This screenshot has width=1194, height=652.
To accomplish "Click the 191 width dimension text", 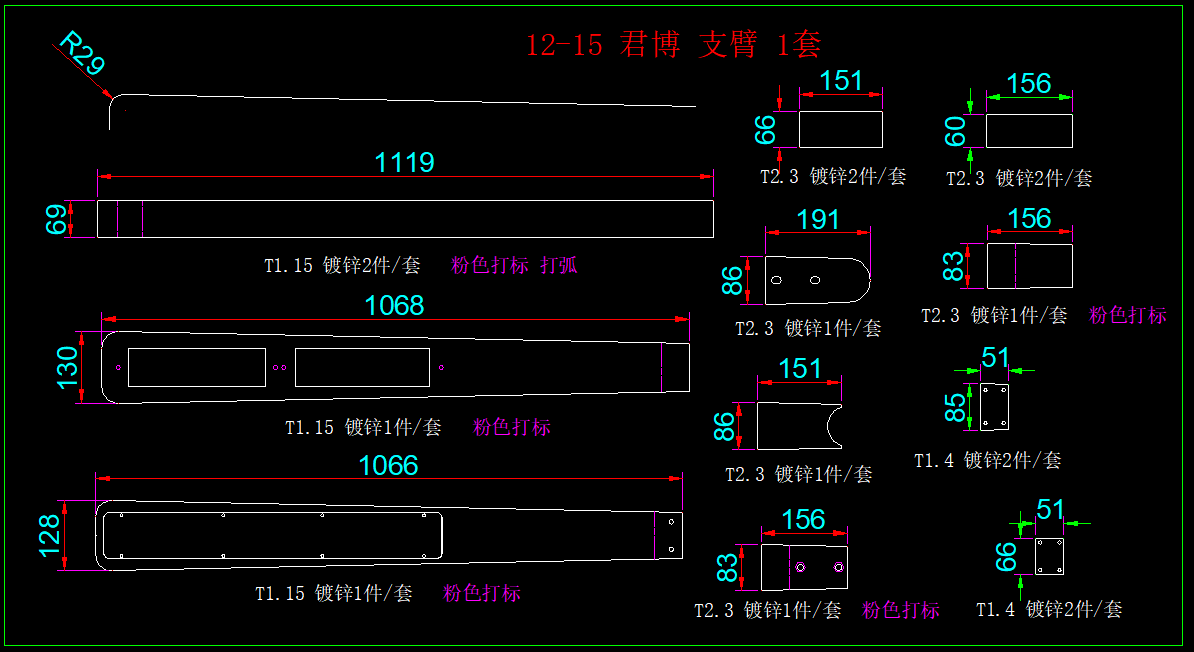I will pyautogui.click(x=818, y=220).
